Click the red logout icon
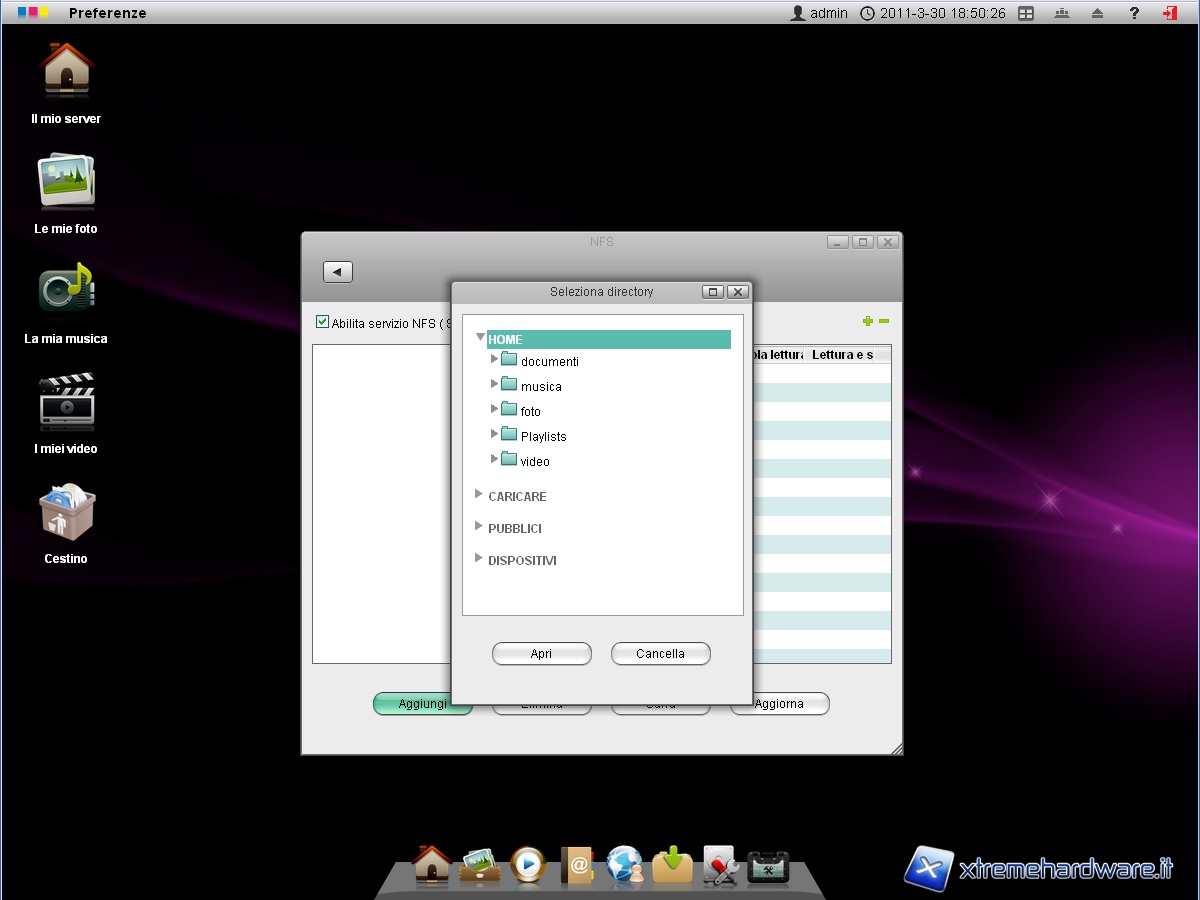Viewport: 1200px width, 900px height. [x=1169, y=13]
